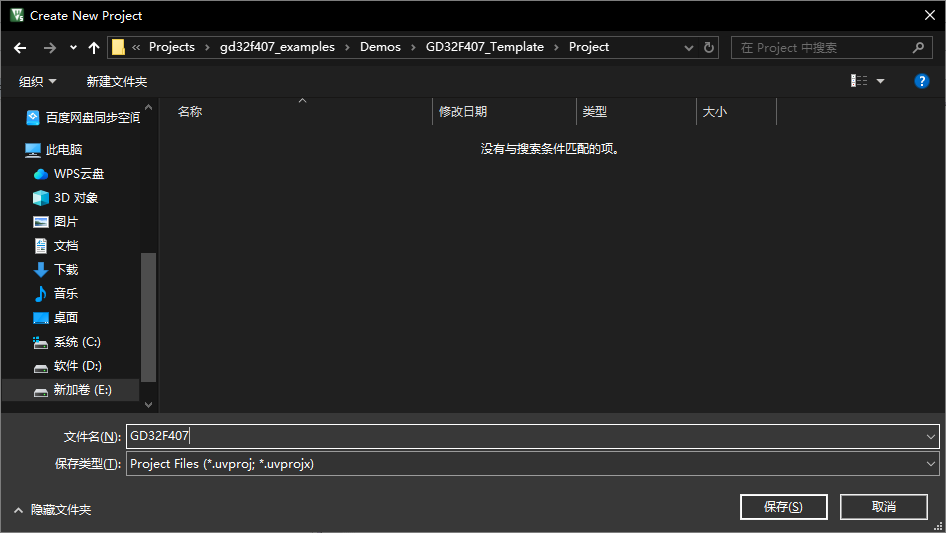946x533 pixels.
Task: Open recent locations dropdown arrow
Action: pyautogui.click(x=73, y=48)
